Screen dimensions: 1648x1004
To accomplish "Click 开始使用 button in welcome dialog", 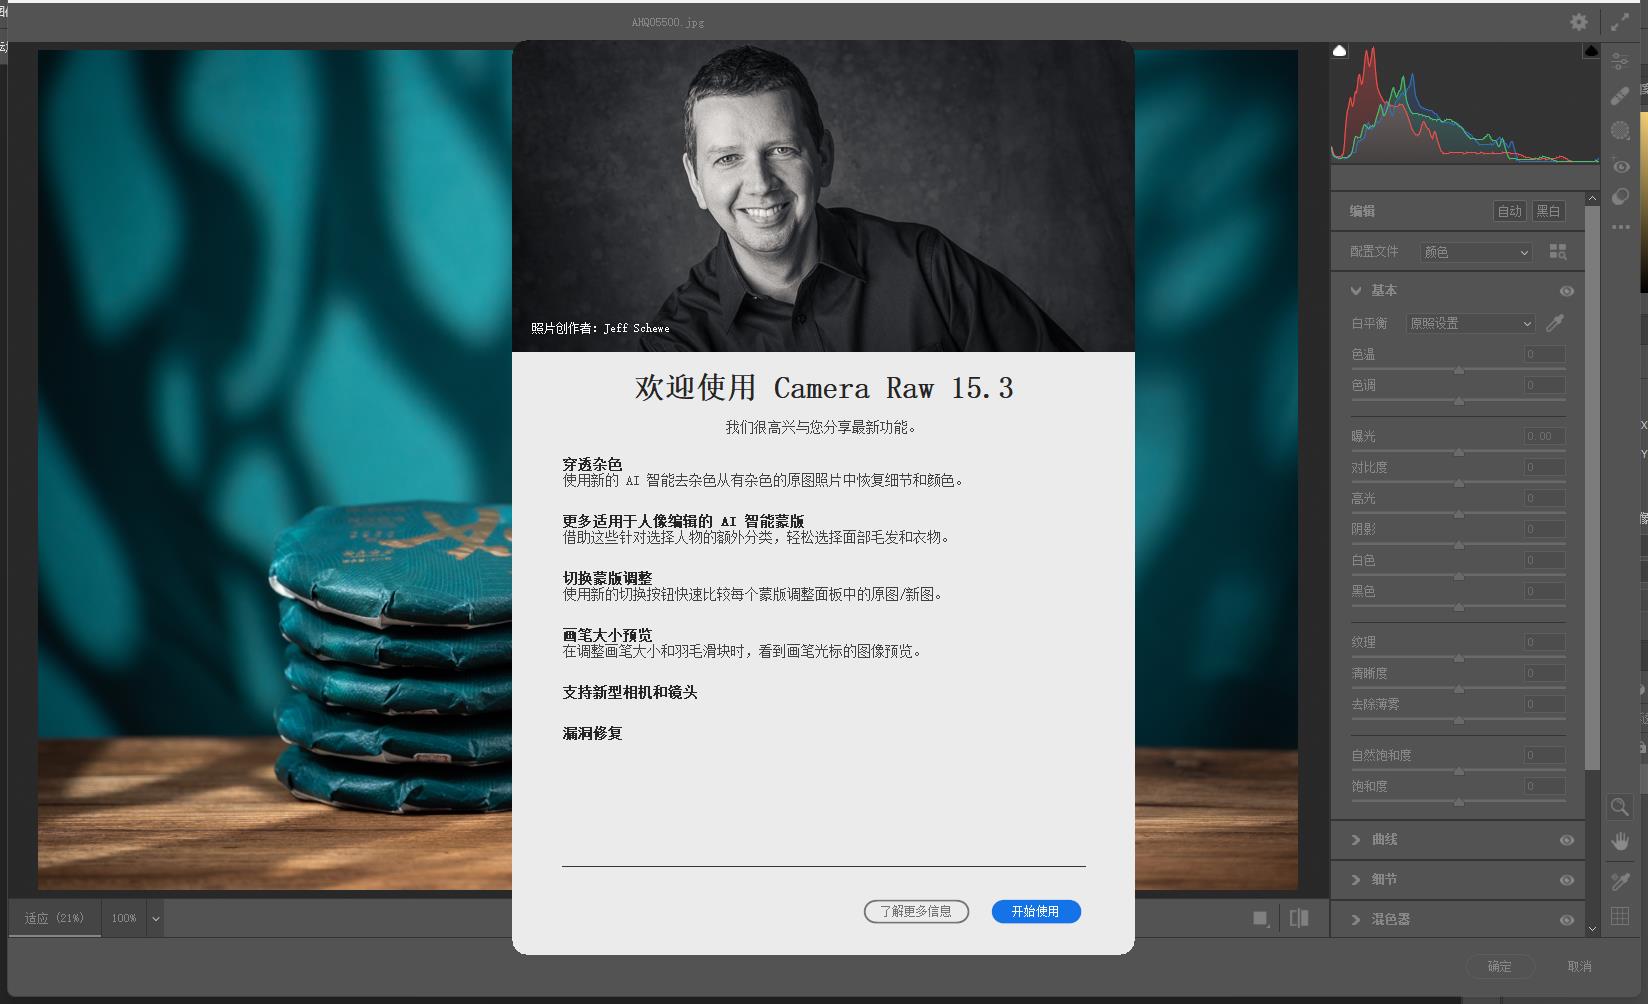I will pos(1036,911).
